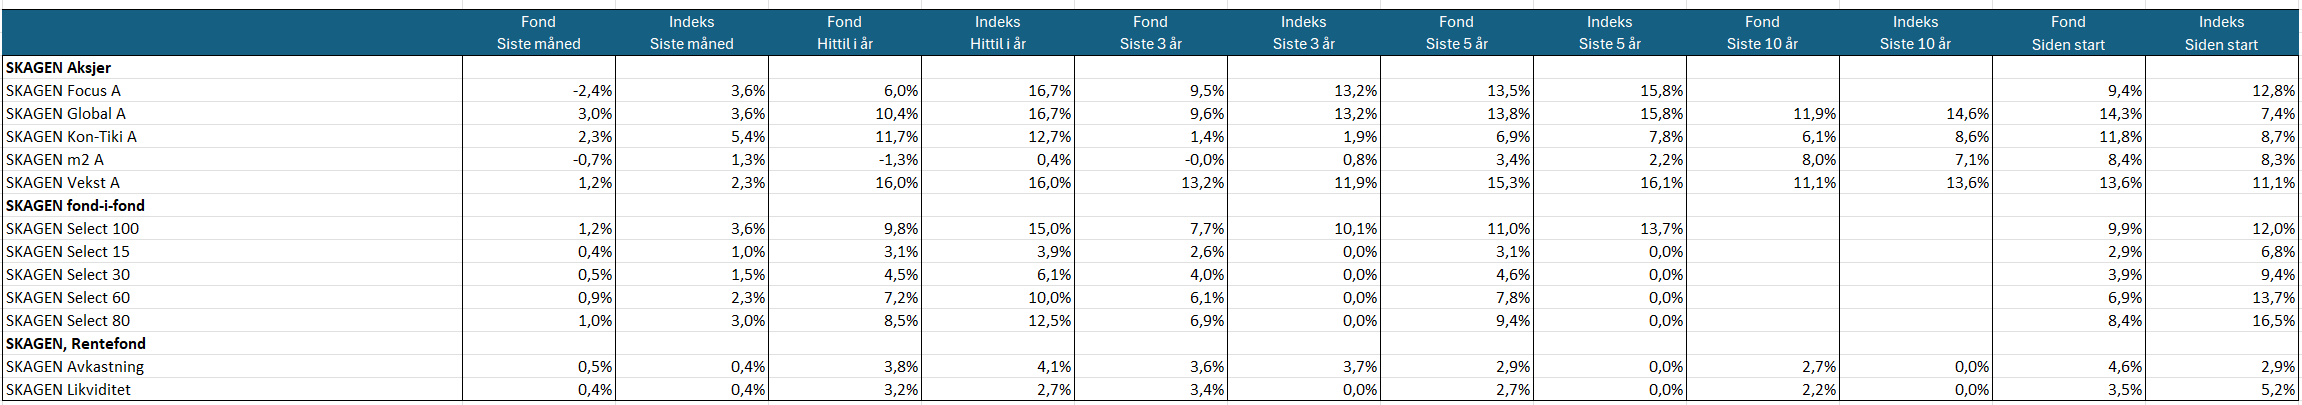
Task: Click the 16,5% value for SKAGEN Select 80
Action: tap(2276, 321)
